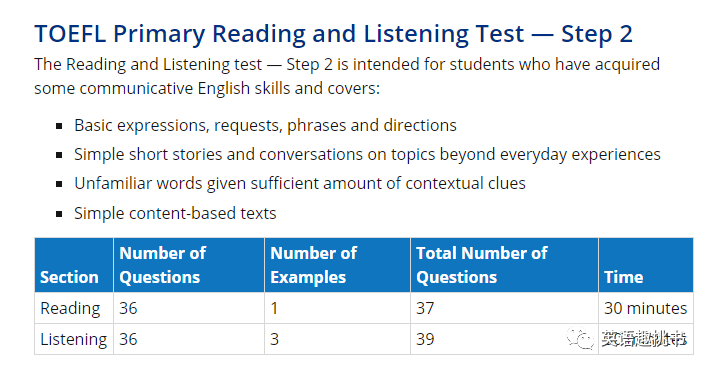Click the Reading row label

click(70, 308)
